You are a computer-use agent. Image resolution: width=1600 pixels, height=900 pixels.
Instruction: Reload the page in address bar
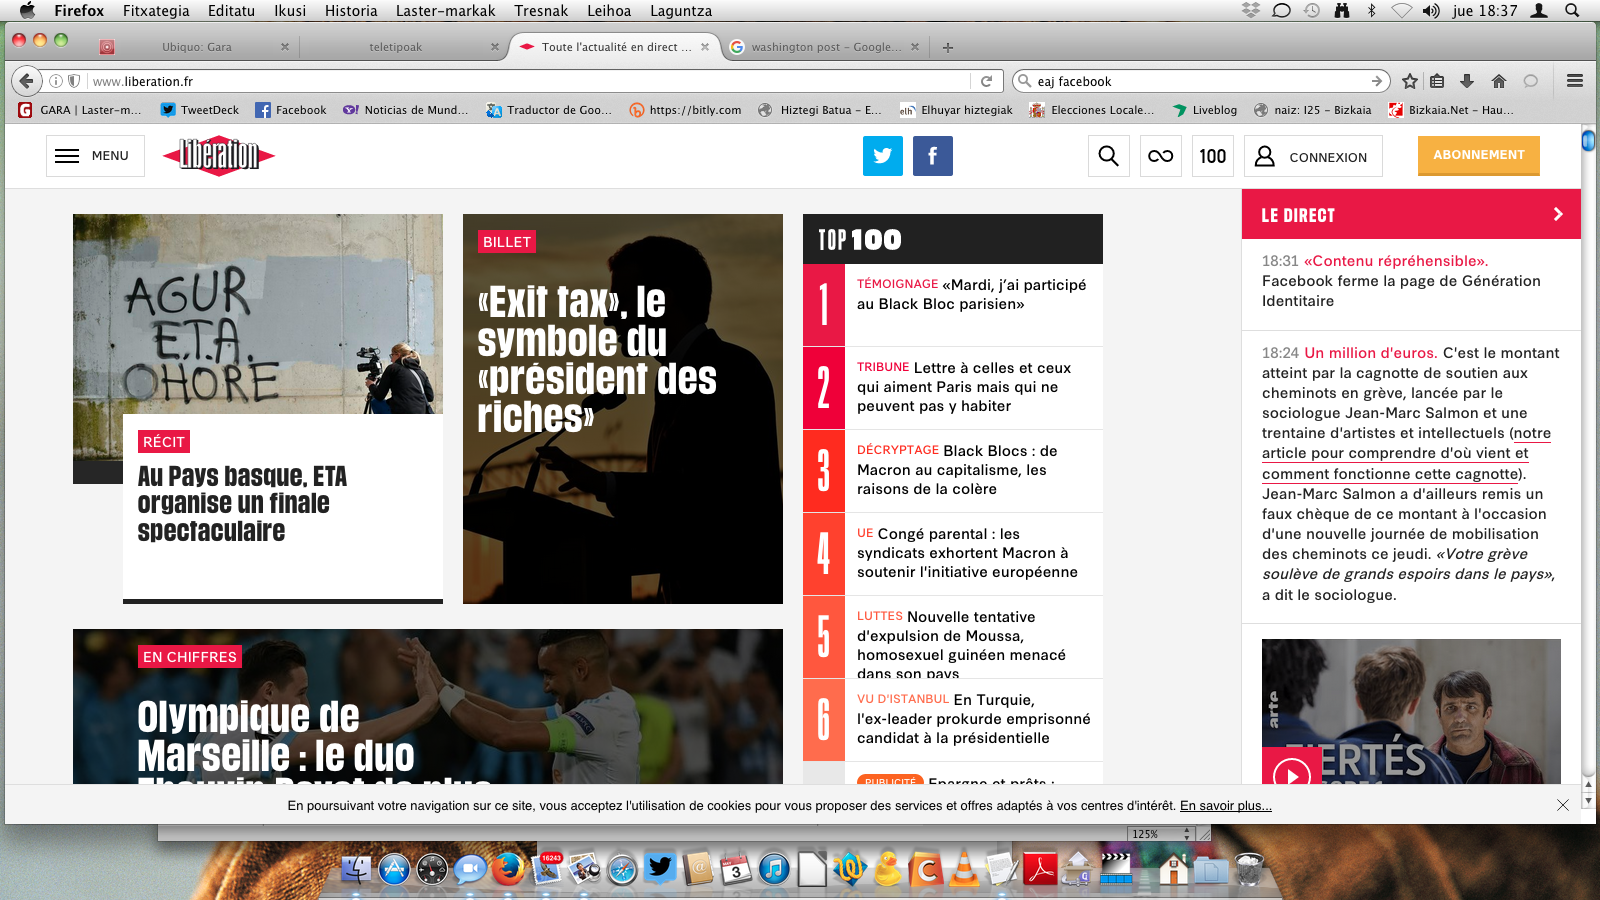tap(986, 81)
